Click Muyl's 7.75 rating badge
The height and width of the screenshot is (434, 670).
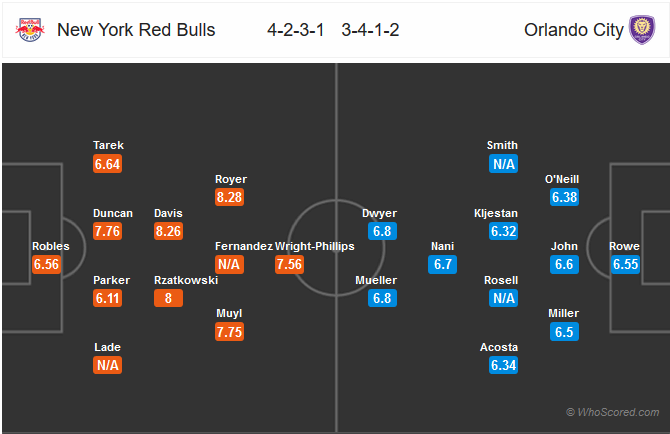229,331
